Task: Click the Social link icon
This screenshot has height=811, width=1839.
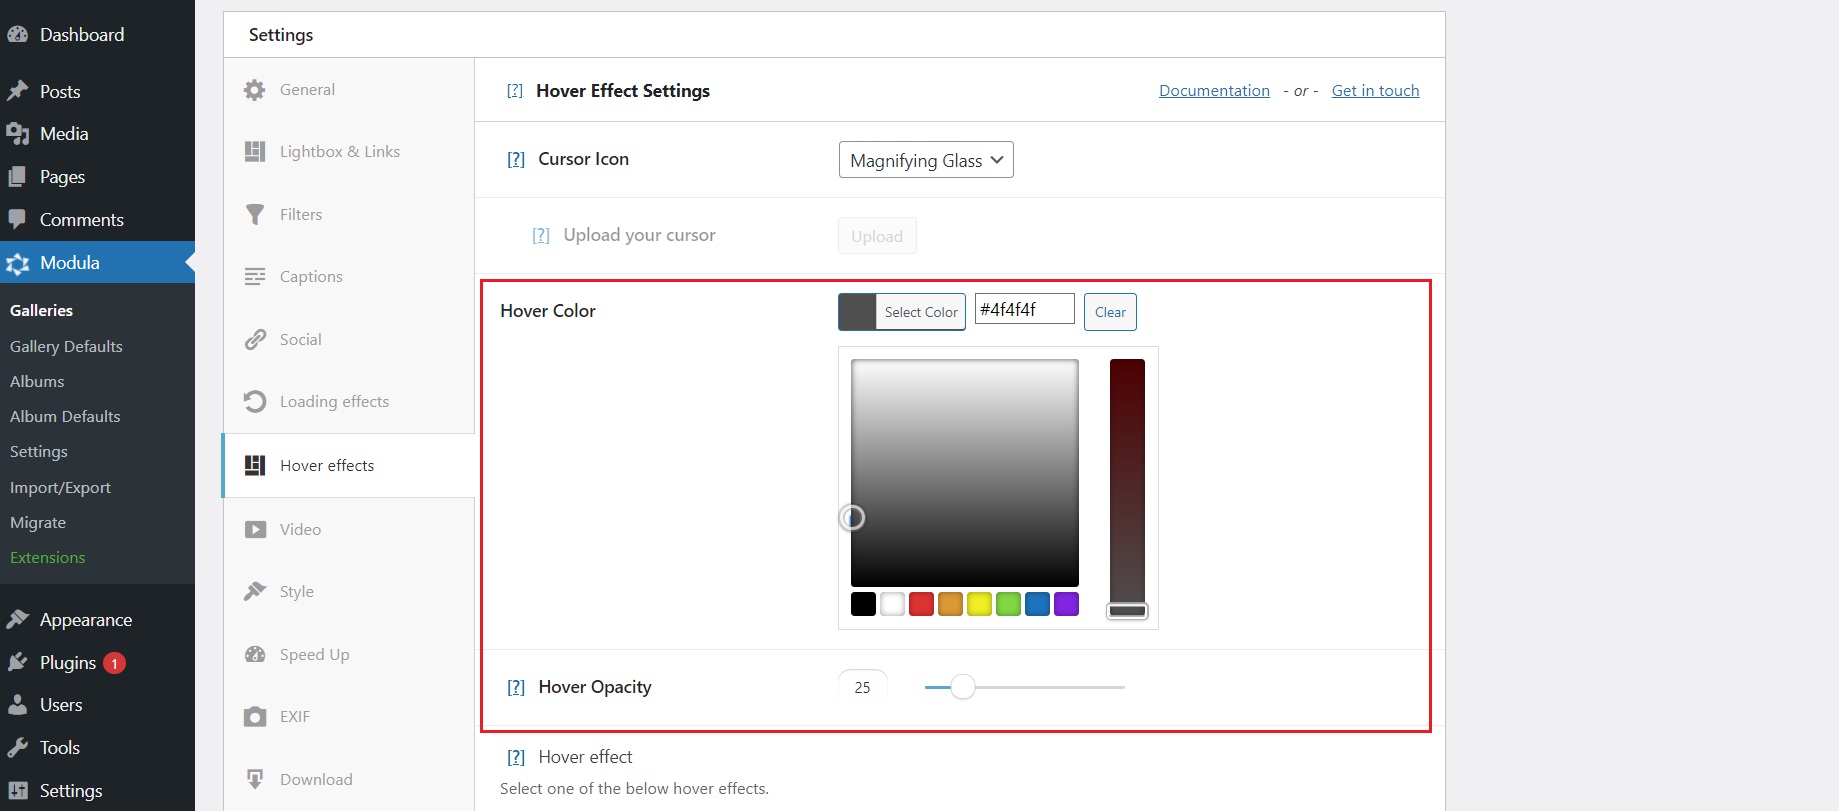Action: click(255, 339)
